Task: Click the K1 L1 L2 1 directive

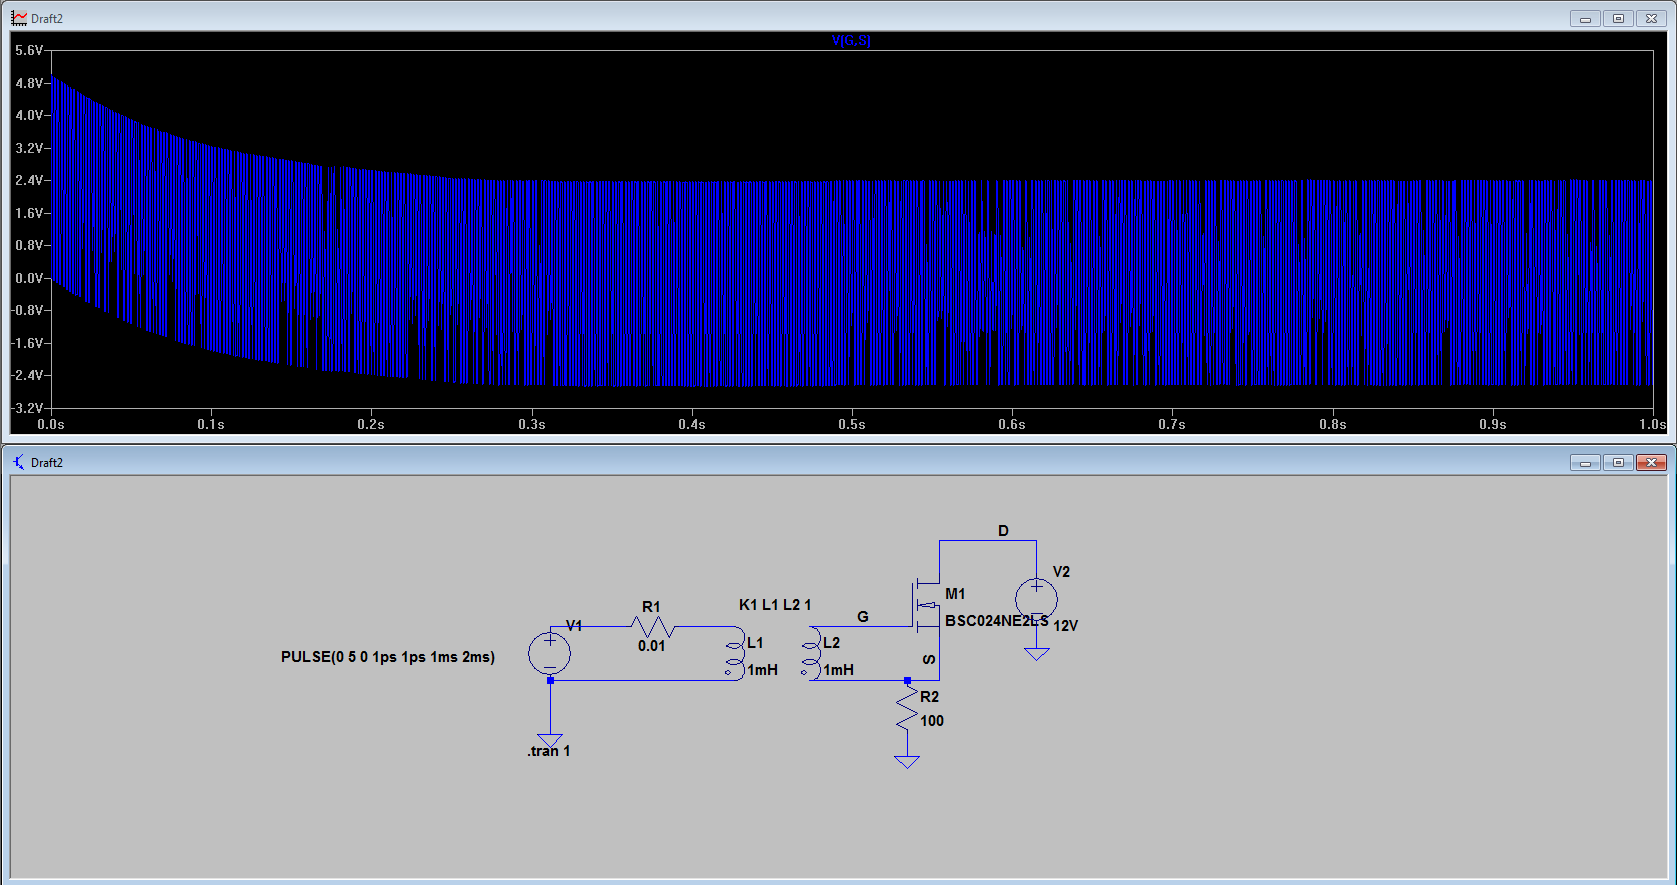Action: click(x=775, y=605)
